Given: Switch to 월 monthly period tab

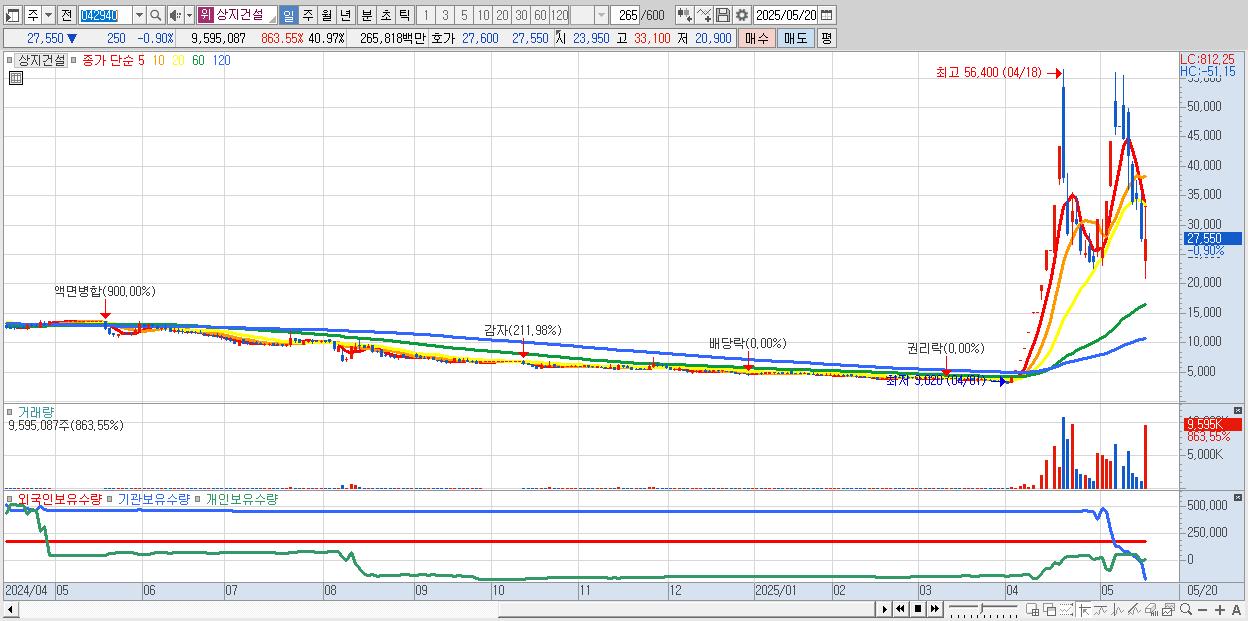Looking at the screenshot, I should [x=326, y=15].
